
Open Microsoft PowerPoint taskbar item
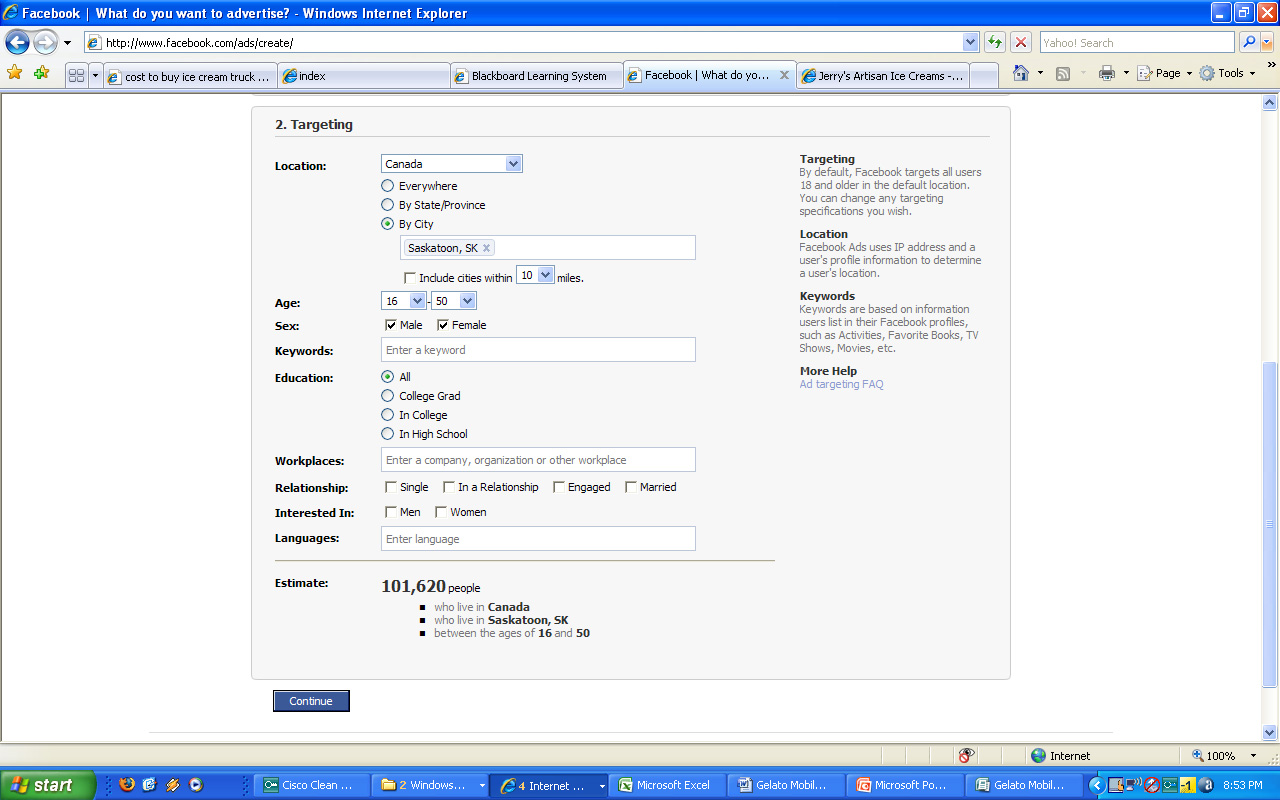(x=905, y=785)
